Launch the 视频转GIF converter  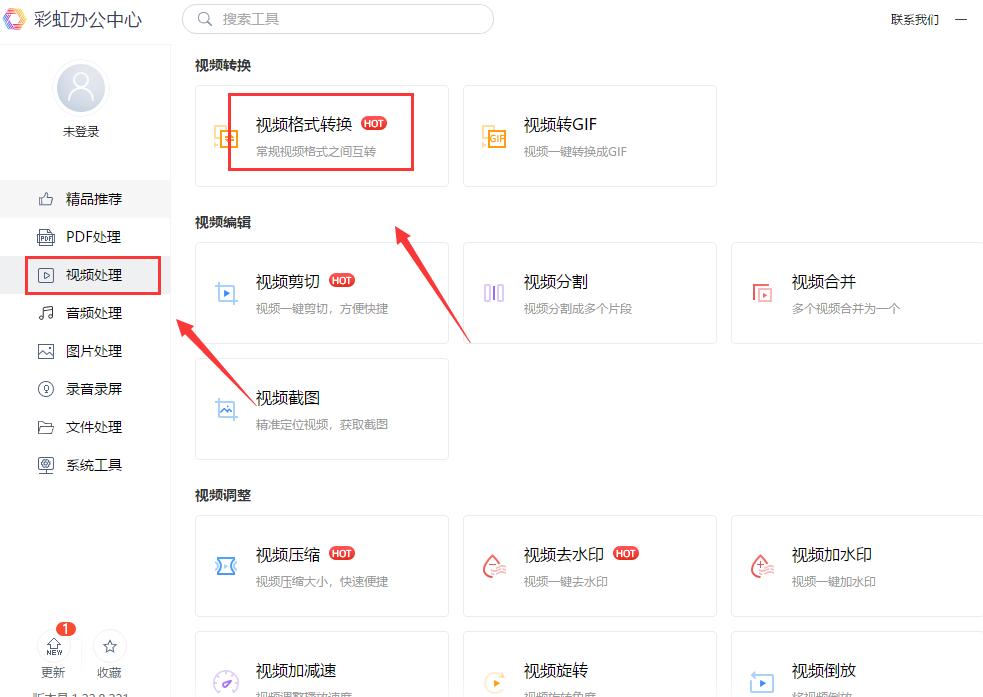(590, 136)
